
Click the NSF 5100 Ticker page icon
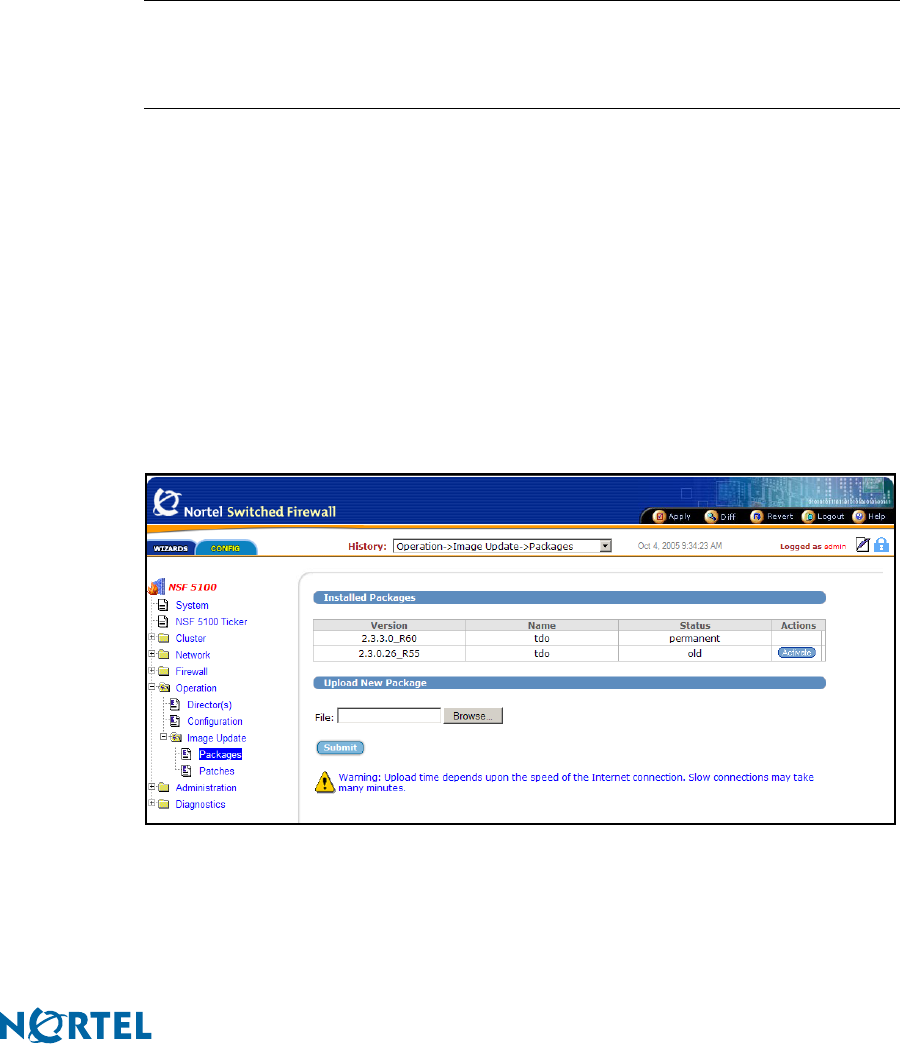(x=163, y=621)
